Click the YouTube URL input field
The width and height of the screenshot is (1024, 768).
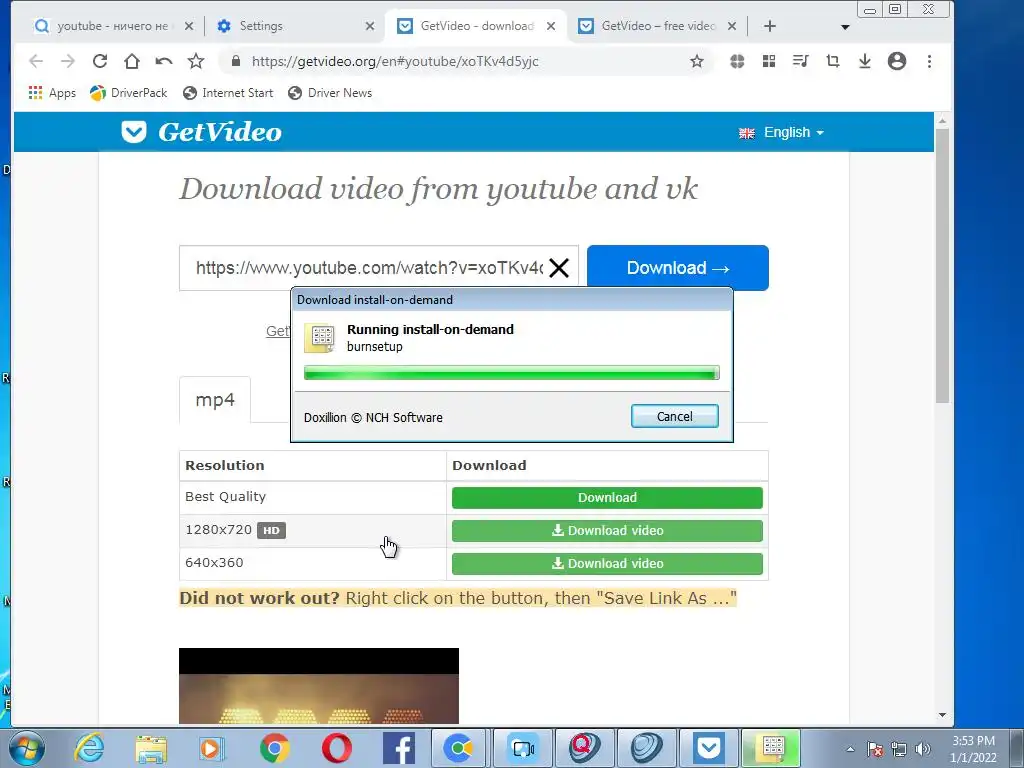pos(379,268)
